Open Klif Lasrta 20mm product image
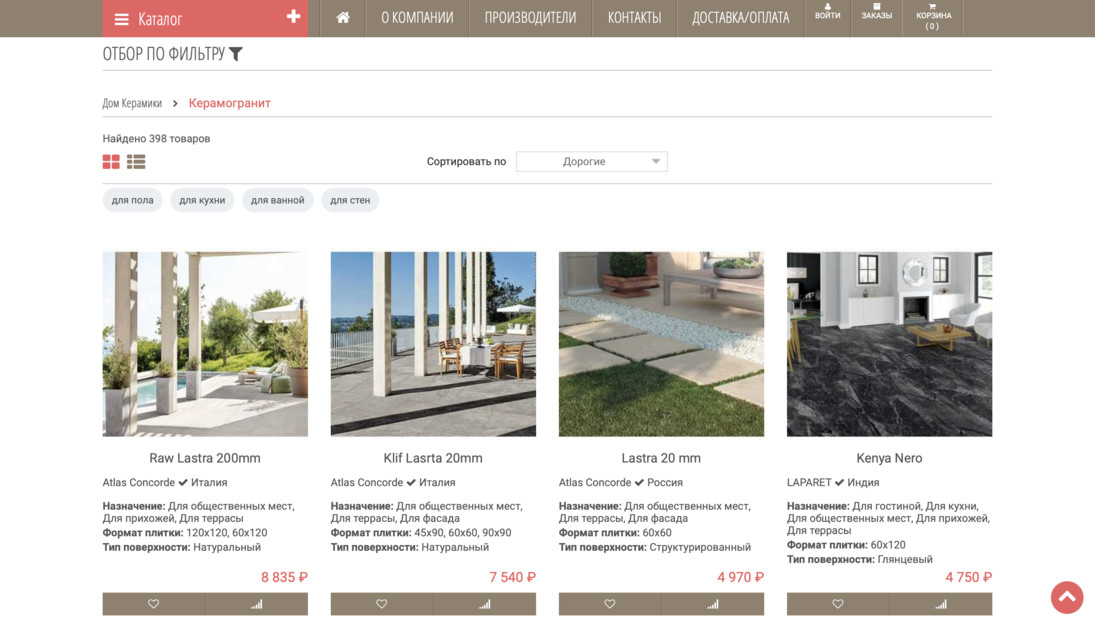The width and height of the screenshot is (1095, 620). 434,344
